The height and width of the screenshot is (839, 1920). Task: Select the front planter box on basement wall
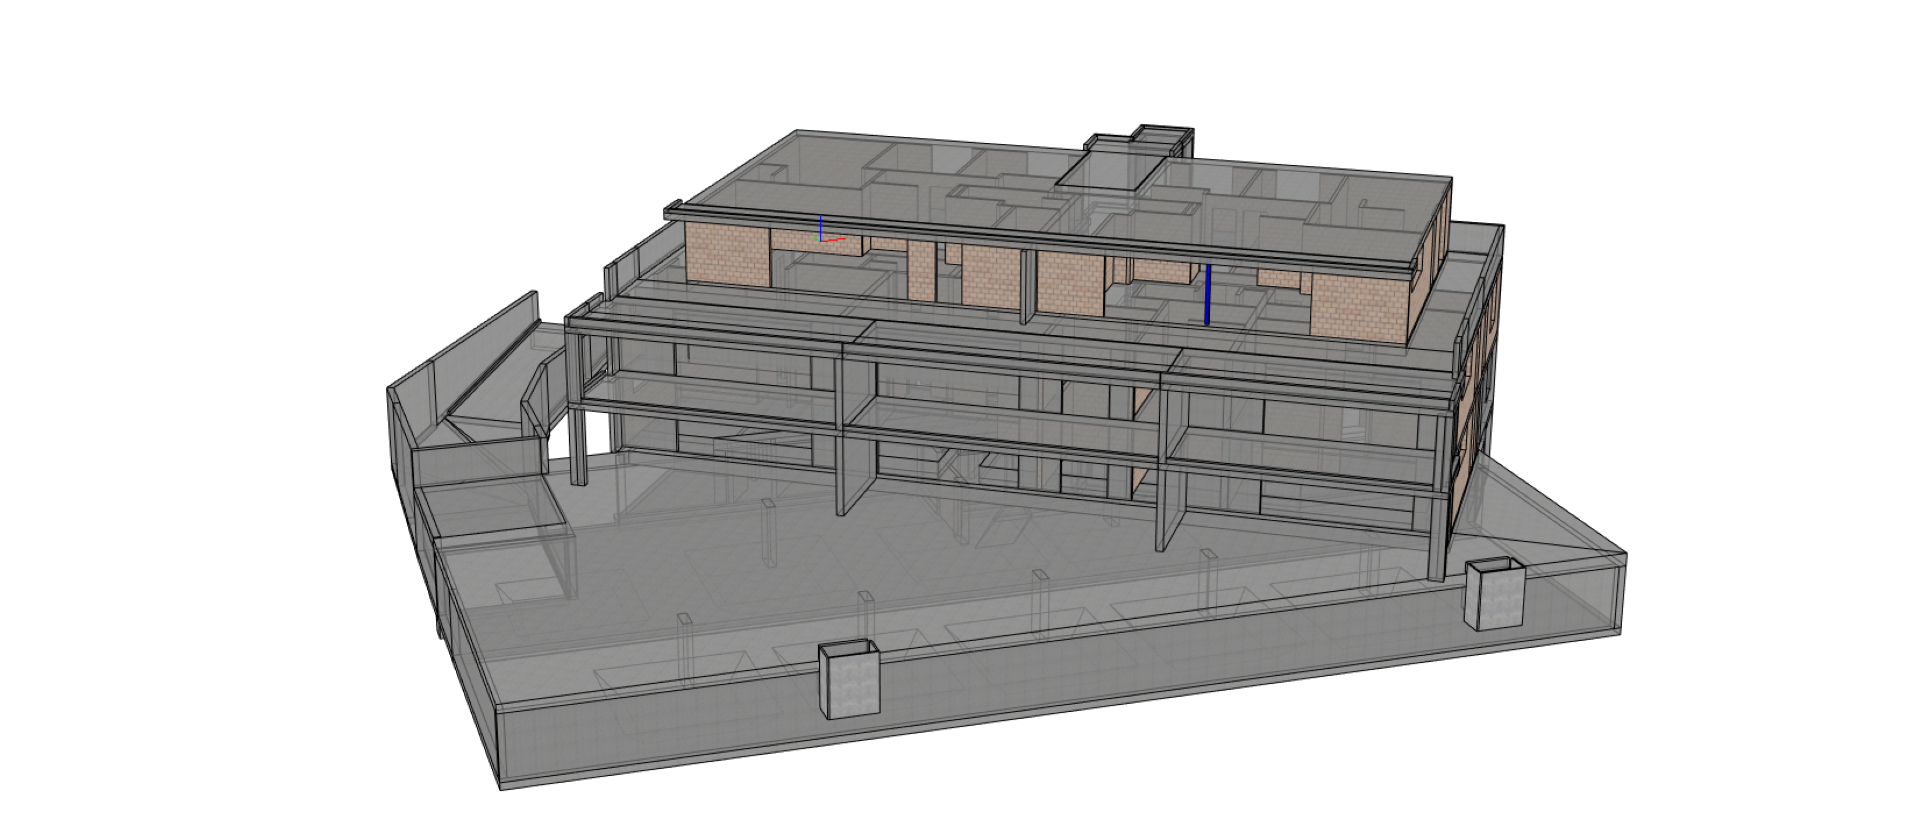pos(850,682)
